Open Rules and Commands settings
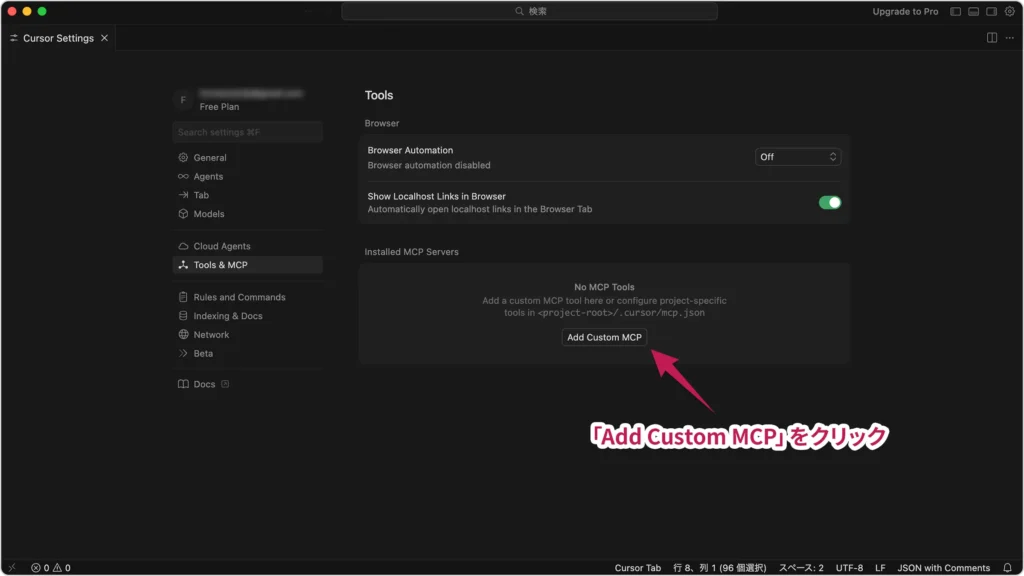 coord(182,297)
